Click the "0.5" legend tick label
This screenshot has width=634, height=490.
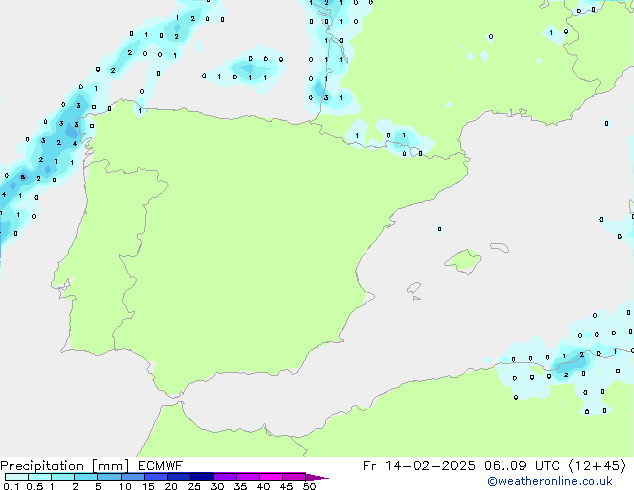click(34, 486)
